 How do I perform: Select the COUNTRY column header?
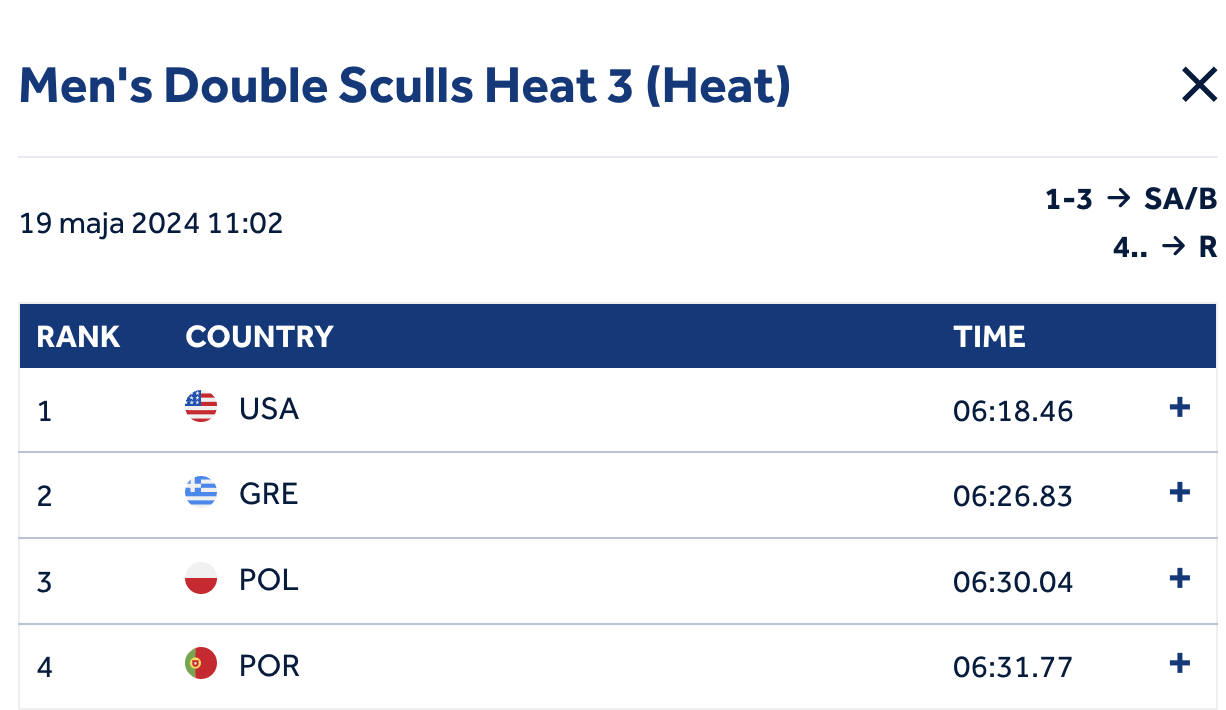pyautogui.click(x=259, y=336)
